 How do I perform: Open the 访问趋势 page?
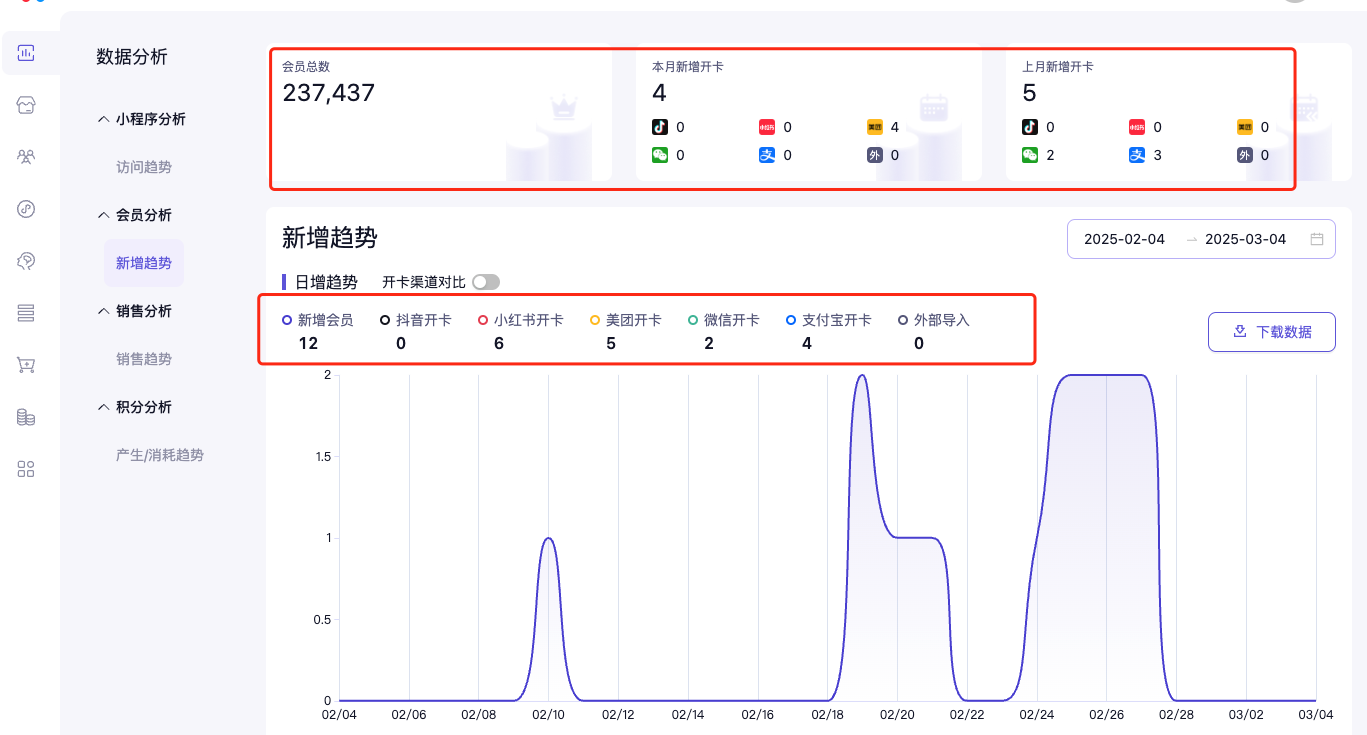click(144, 167)
